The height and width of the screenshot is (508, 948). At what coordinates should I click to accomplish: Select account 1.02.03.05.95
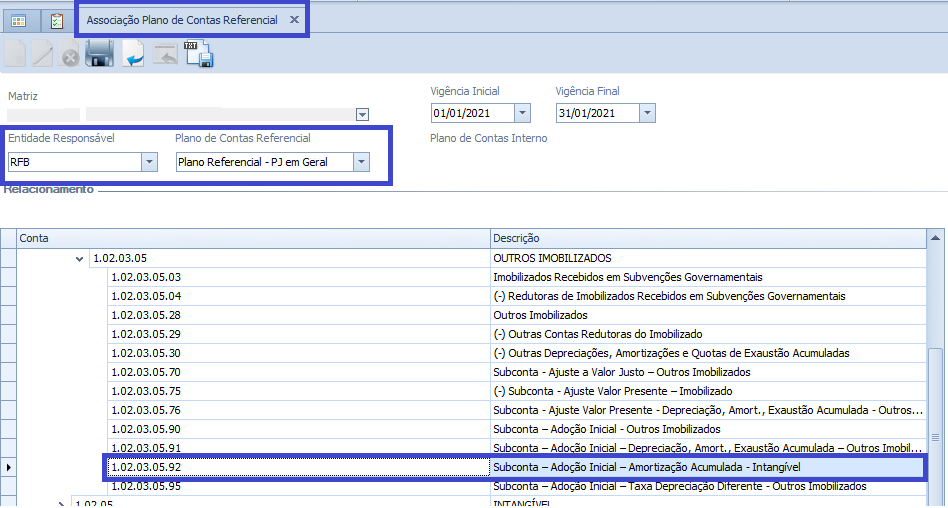coord(299,486)
